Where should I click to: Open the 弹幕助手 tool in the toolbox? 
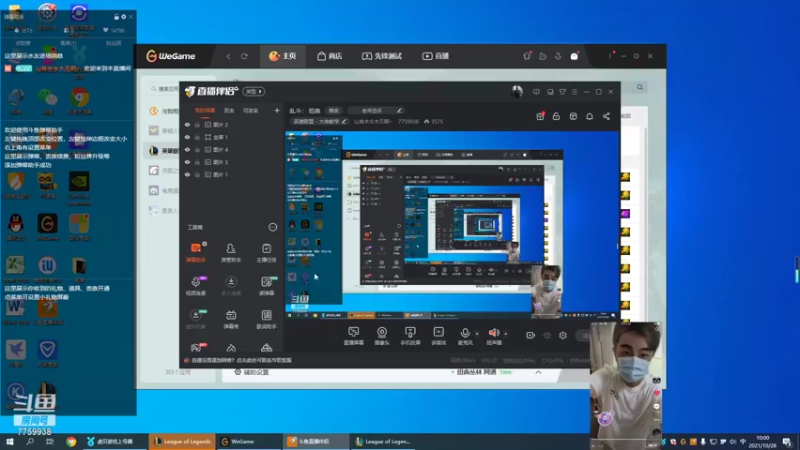(x=196, y=252)
